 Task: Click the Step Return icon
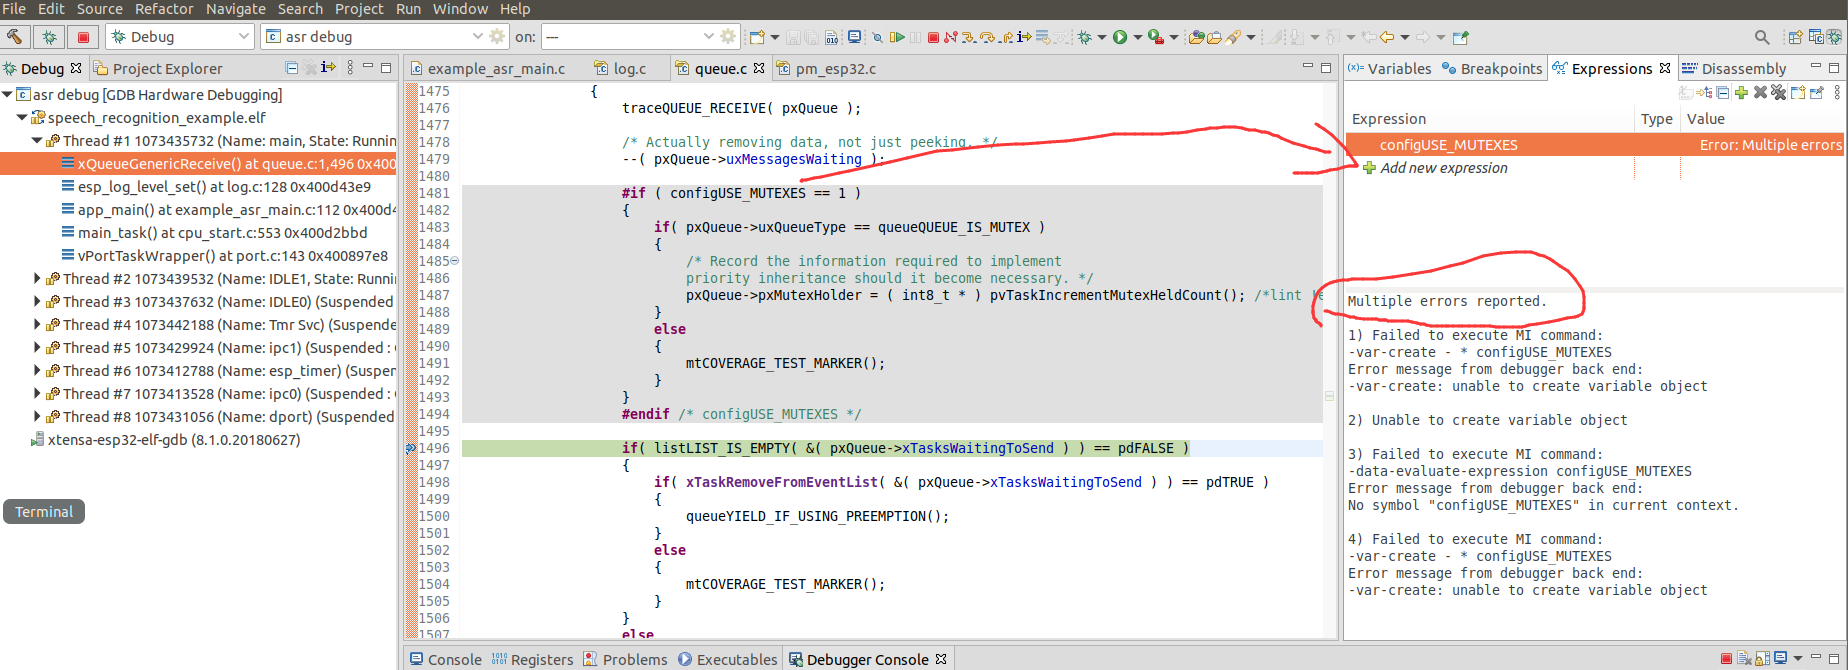point(1006,37)
